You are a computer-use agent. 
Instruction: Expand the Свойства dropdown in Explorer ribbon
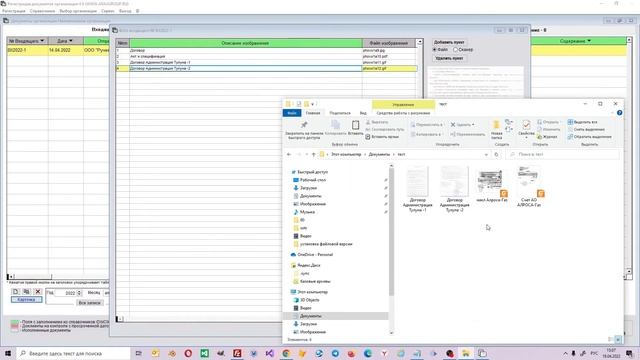526,138
